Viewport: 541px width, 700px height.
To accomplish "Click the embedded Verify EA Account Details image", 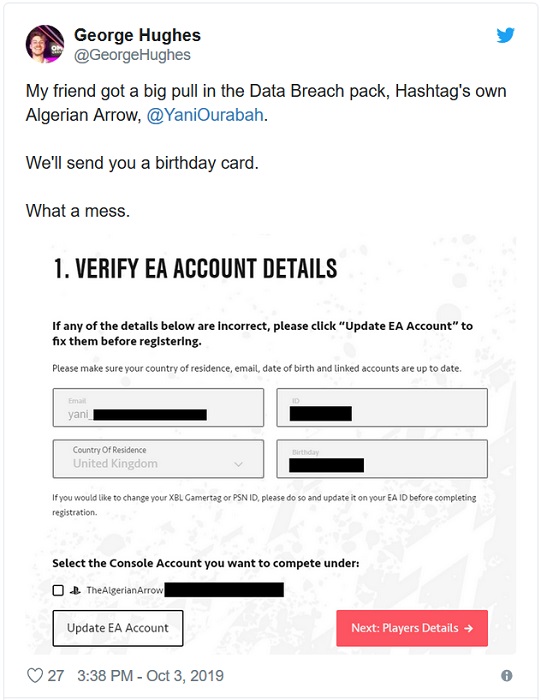I will click(270, 444).
